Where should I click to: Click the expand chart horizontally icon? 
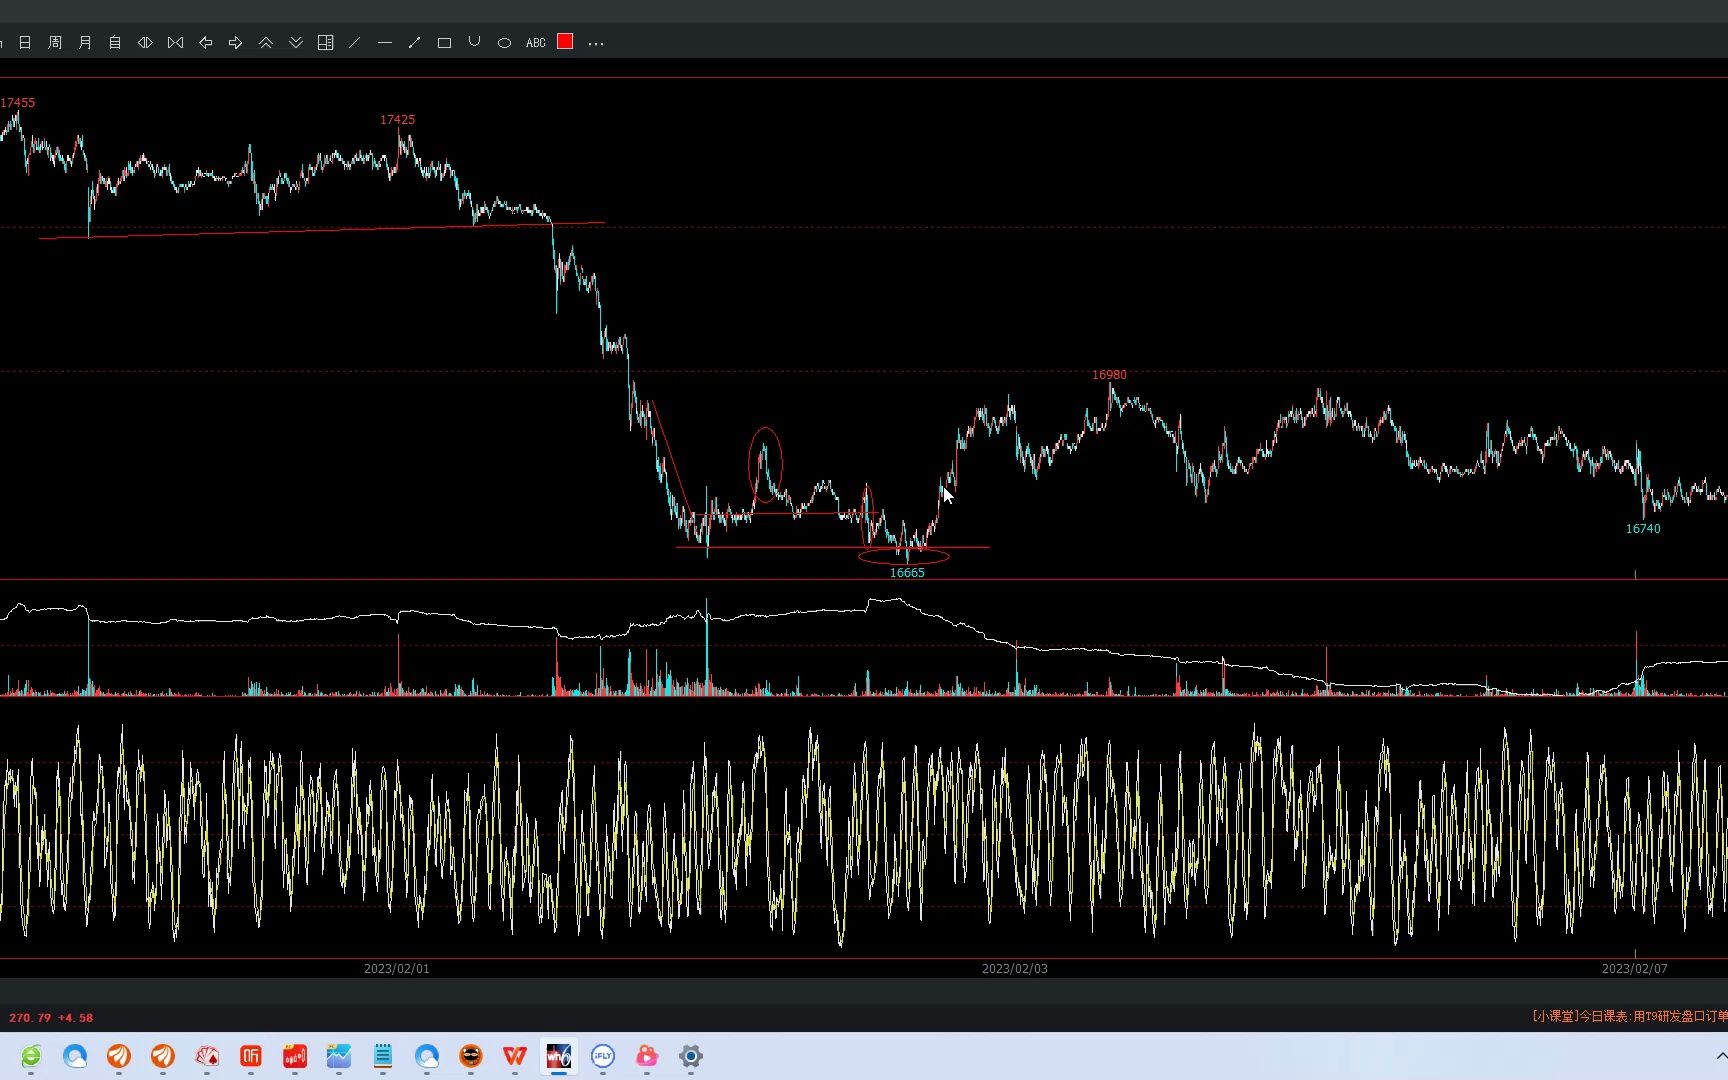[x=145, y=43]
